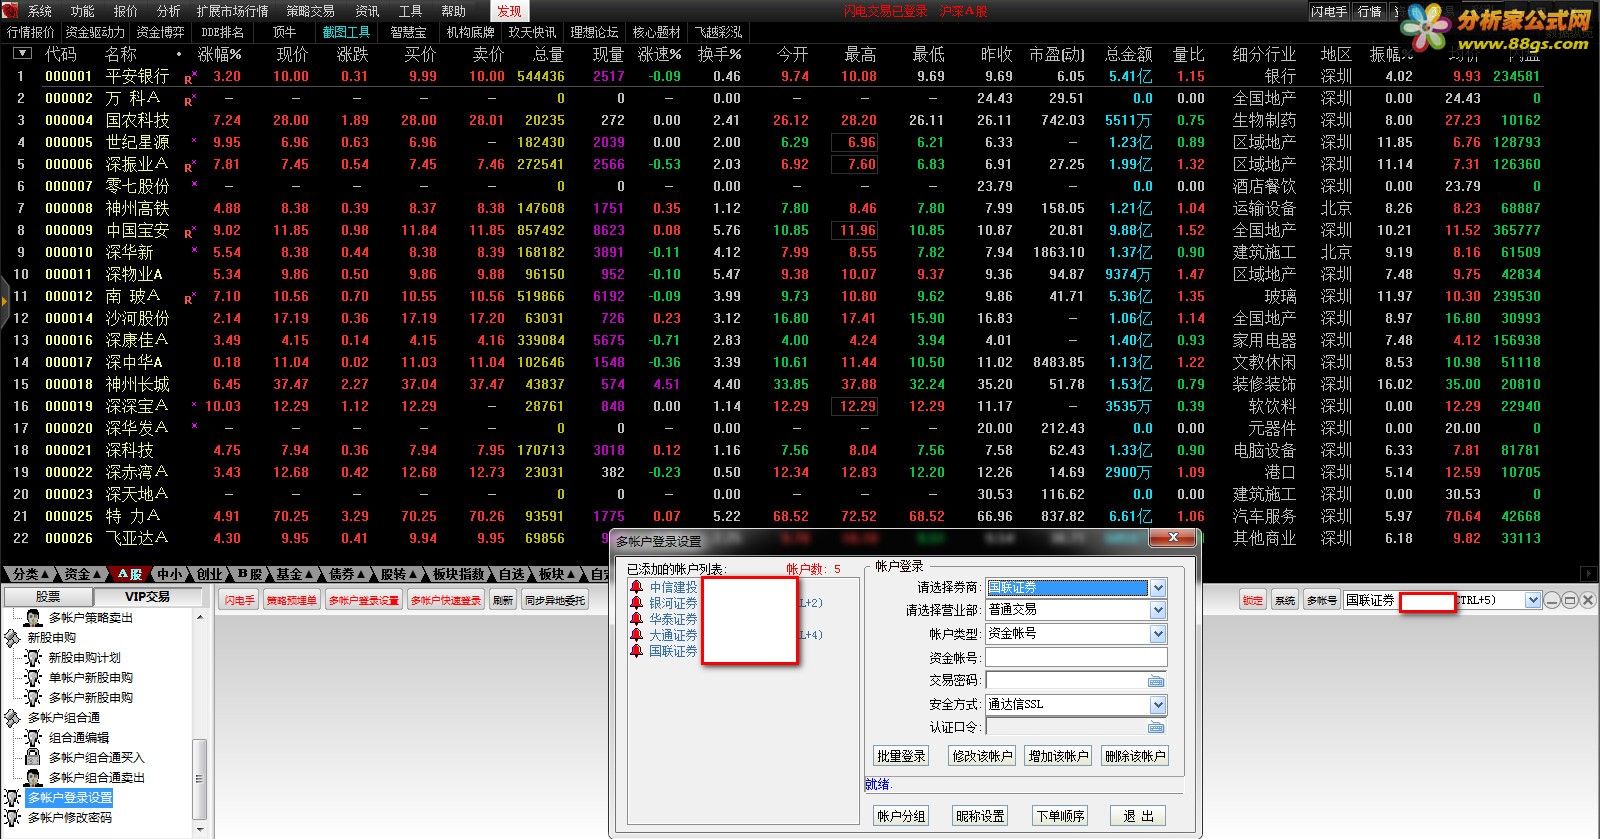Click the lightbulb icon for 新股申购计划

[34, 657]
